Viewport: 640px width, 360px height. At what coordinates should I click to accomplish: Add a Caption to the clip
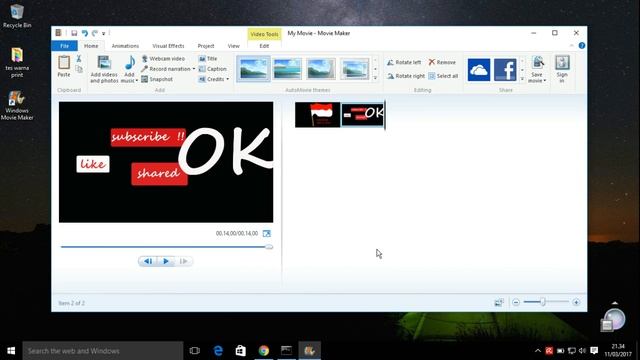pyautogui.click(x=212, y=69)
